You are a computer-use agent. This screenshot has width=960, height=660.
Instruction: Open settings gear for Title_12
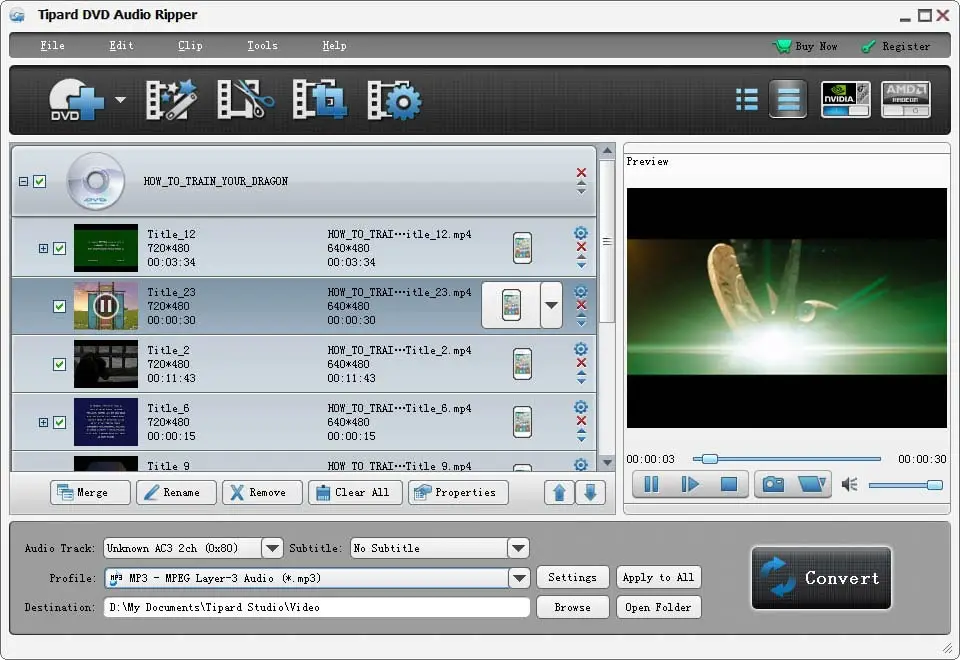tap(581, 233)
